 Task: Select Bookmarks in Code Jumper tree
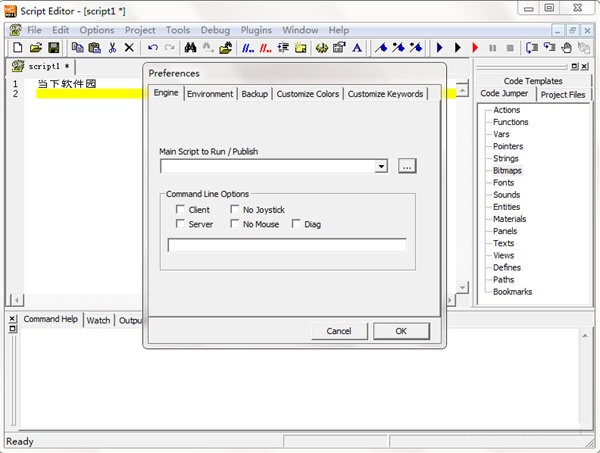(x=513, y=292)
